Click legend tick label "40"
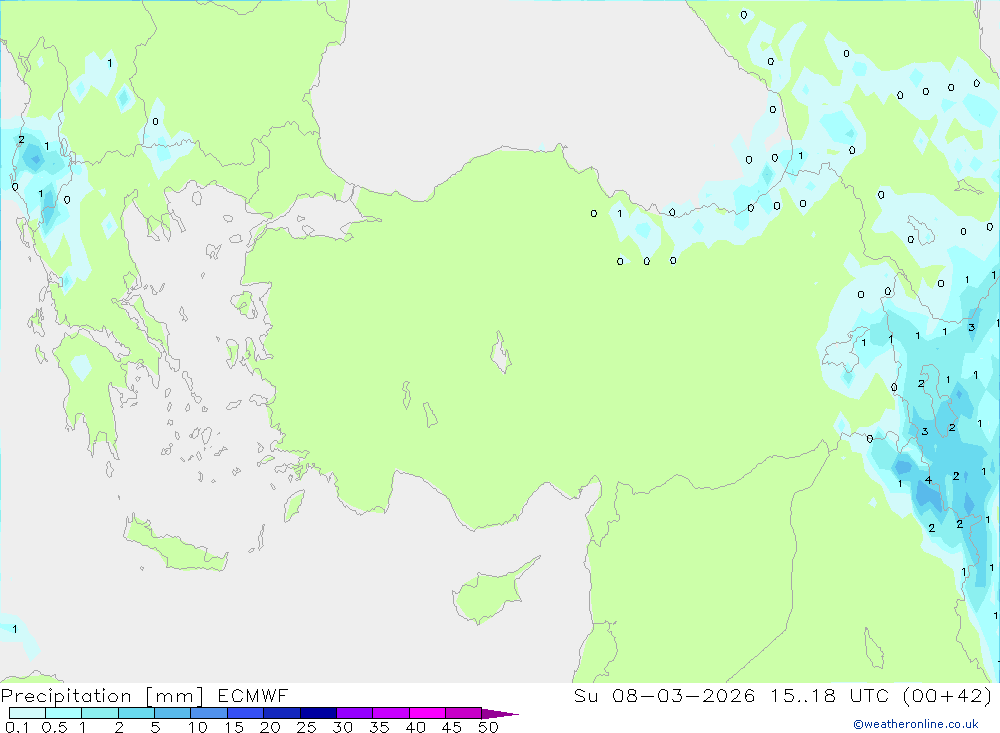Viewport: 1000px width, 733px height. [x=415, y=727]
